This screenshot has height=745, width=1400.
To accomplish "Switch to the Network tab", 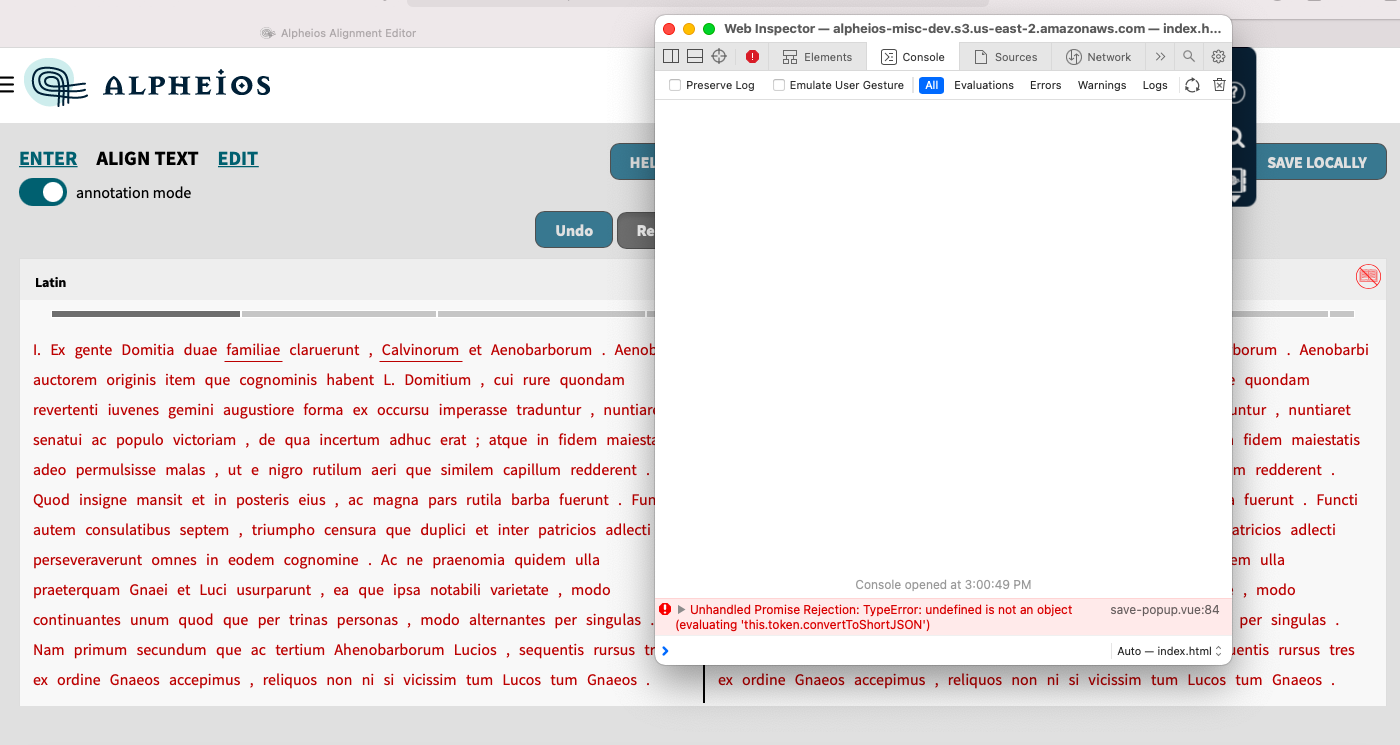I will click(x=1099, y=56).
